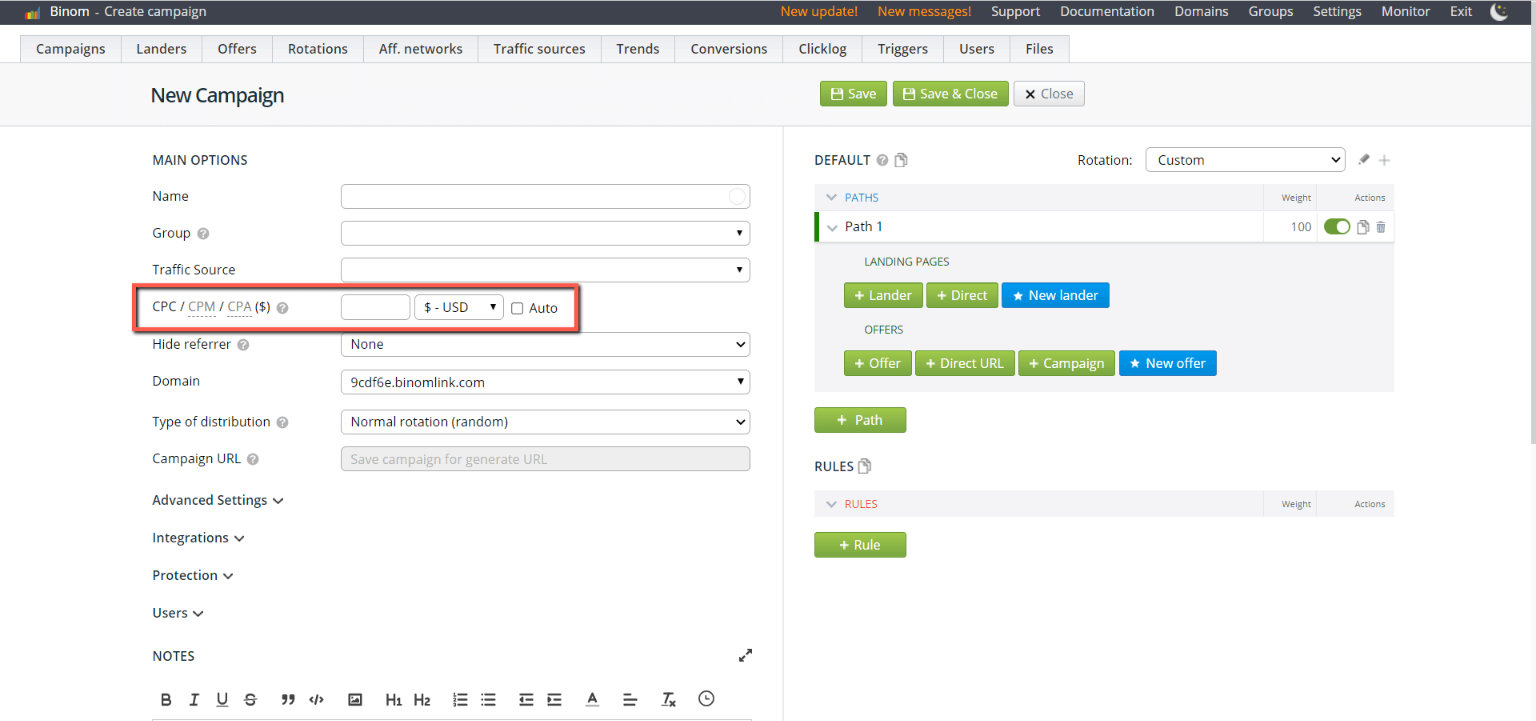Delete Path 1 with the trash icon

(x=1381, y=227)
